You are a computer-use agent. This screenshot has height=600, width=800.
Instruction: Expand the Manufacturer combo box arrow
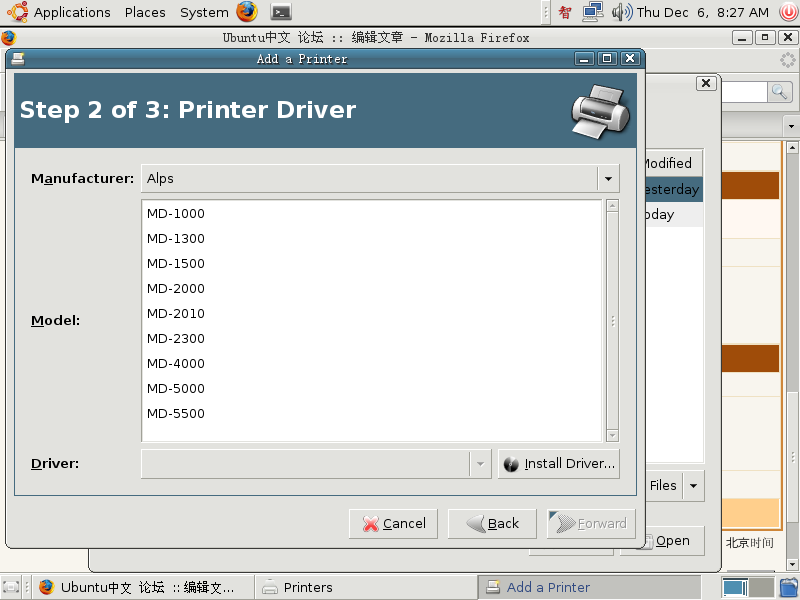pyautogui.click(x=608, y=179)
